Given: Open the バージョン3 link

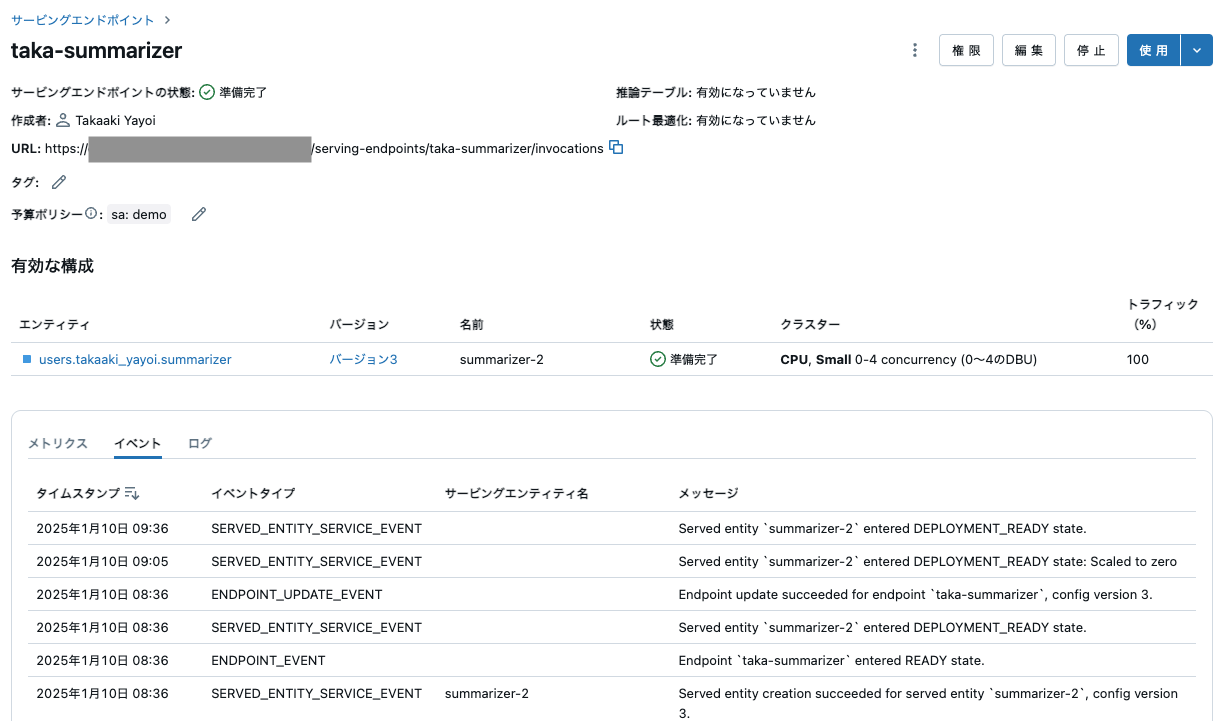Looking at the screenshot, I should 362,358.
